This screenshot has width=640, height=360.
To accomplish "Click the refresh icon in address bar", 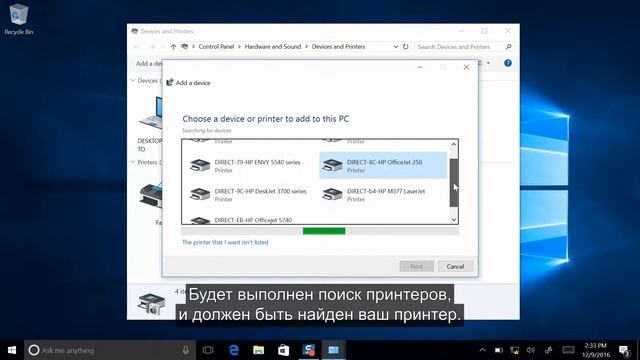I will [405, 47].
